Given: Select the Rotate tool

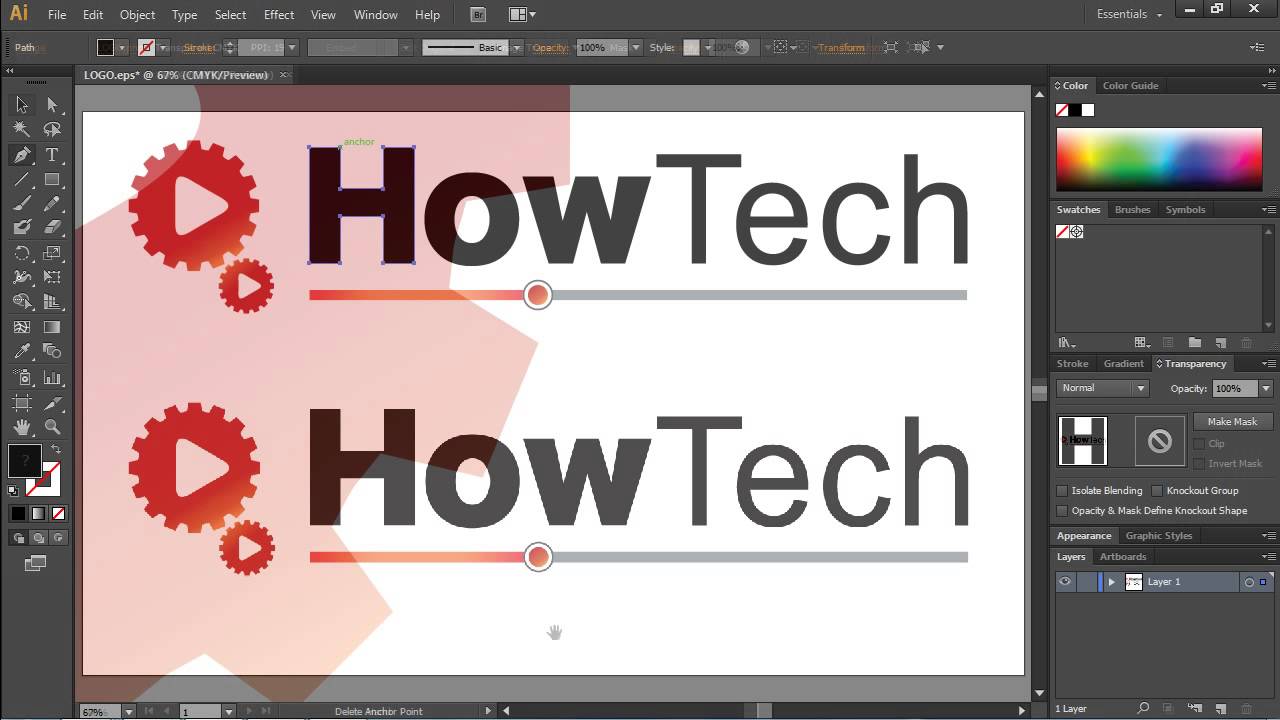Looking at the screenshot, I should click(x=22, y=253).
